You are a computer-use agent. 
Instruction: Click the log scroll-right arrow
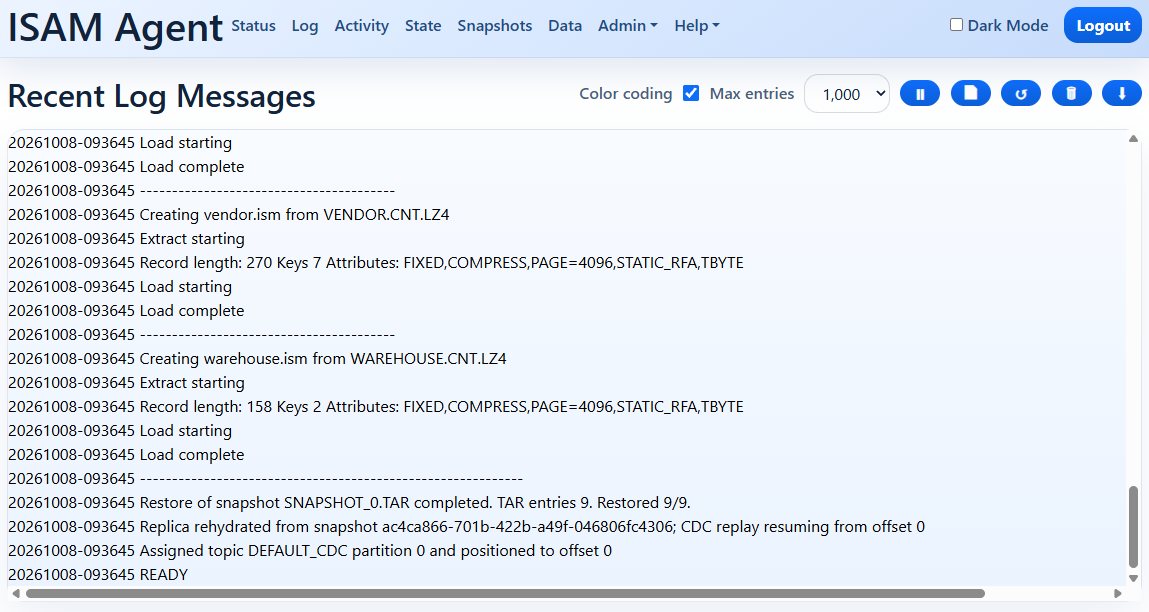pos(1117,594)
